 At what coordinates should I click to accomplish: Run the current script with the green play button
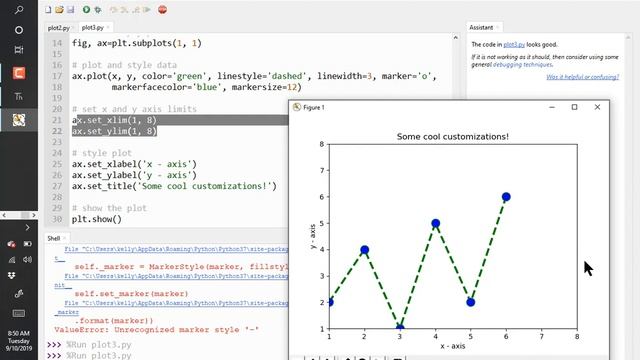point(86,9)
